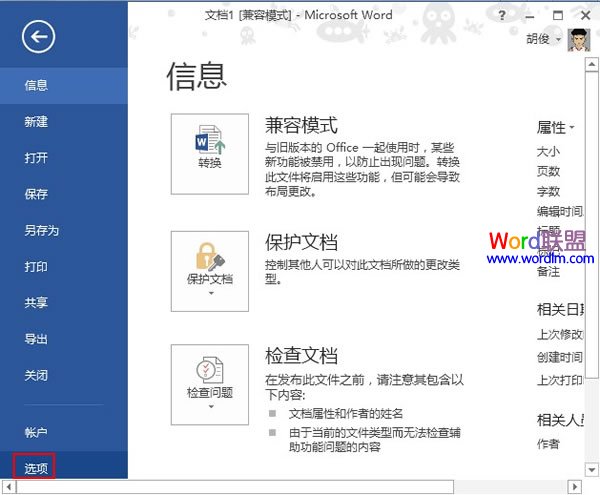Screen dimensions: 600x495
Task: Click the 兼容模式 heading text
Action: pos(302,125)
